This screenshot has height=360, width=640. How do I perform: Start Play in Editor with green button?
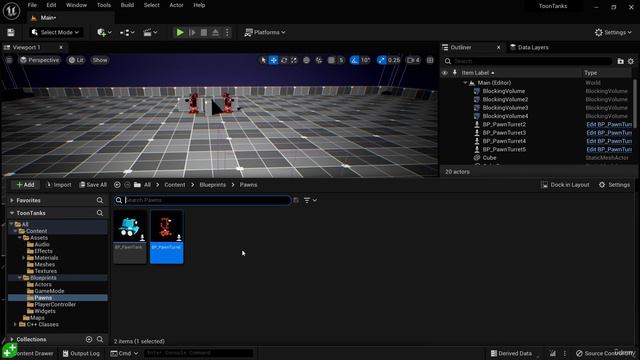[180, 32]
